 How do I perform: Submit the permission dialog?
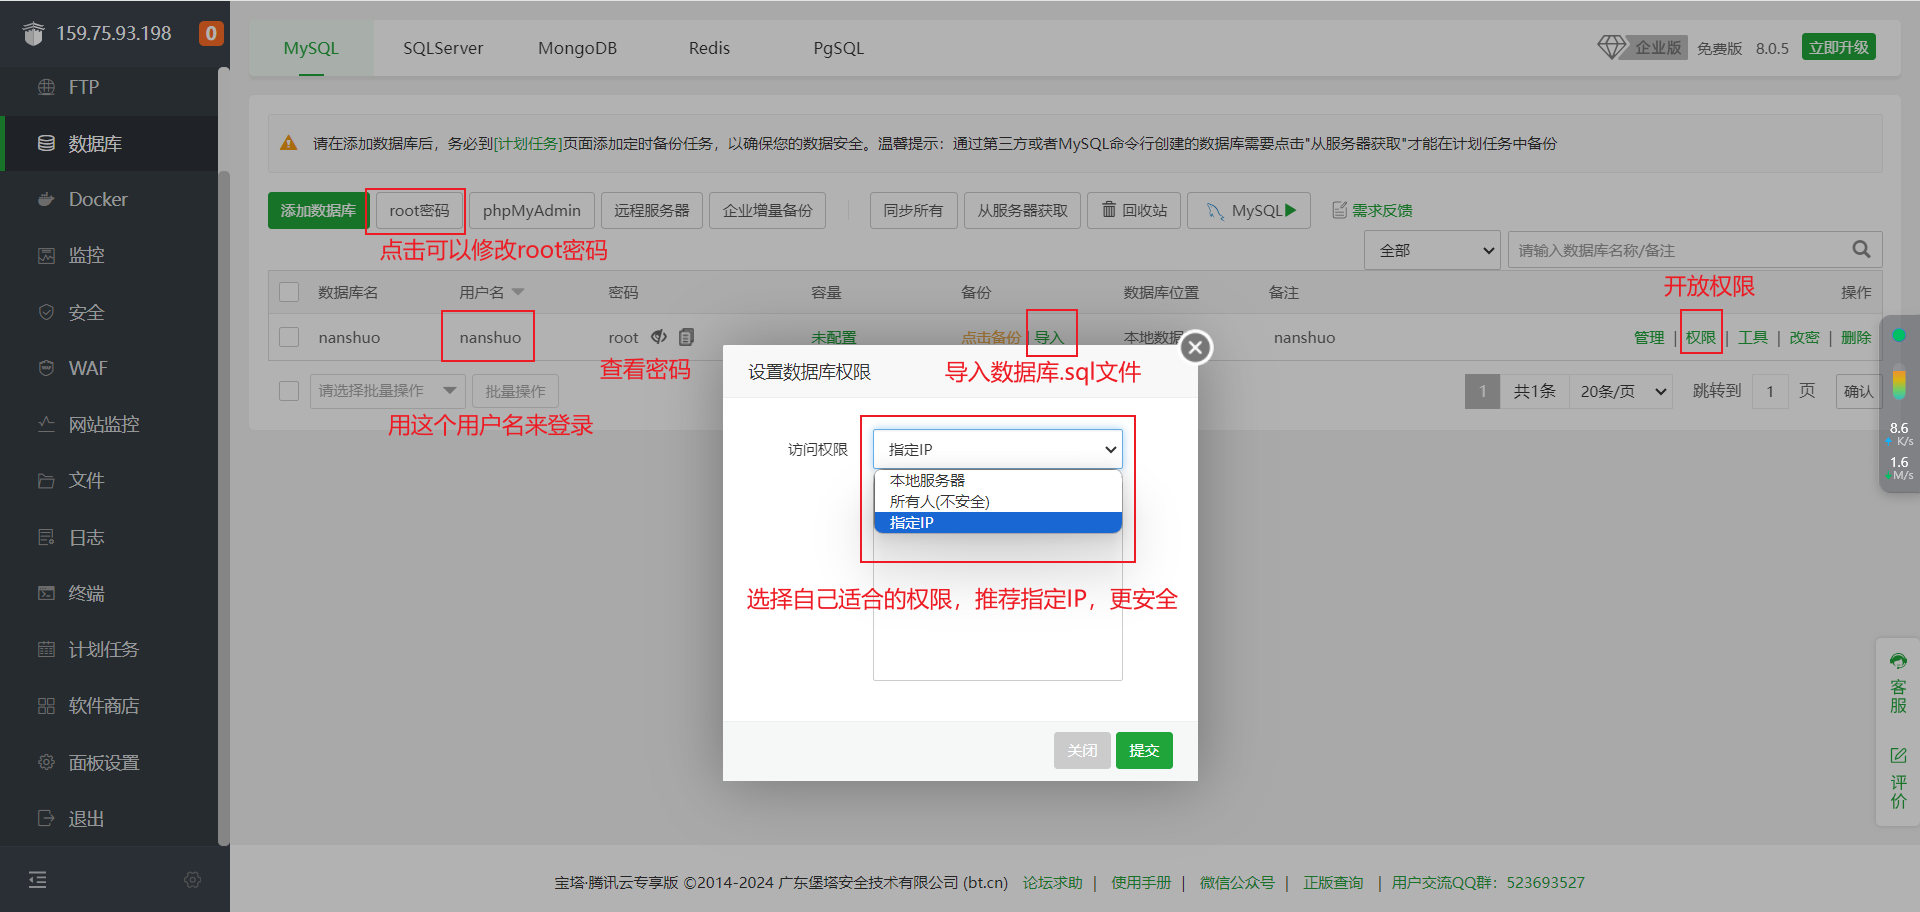(x=1144, y=750)
